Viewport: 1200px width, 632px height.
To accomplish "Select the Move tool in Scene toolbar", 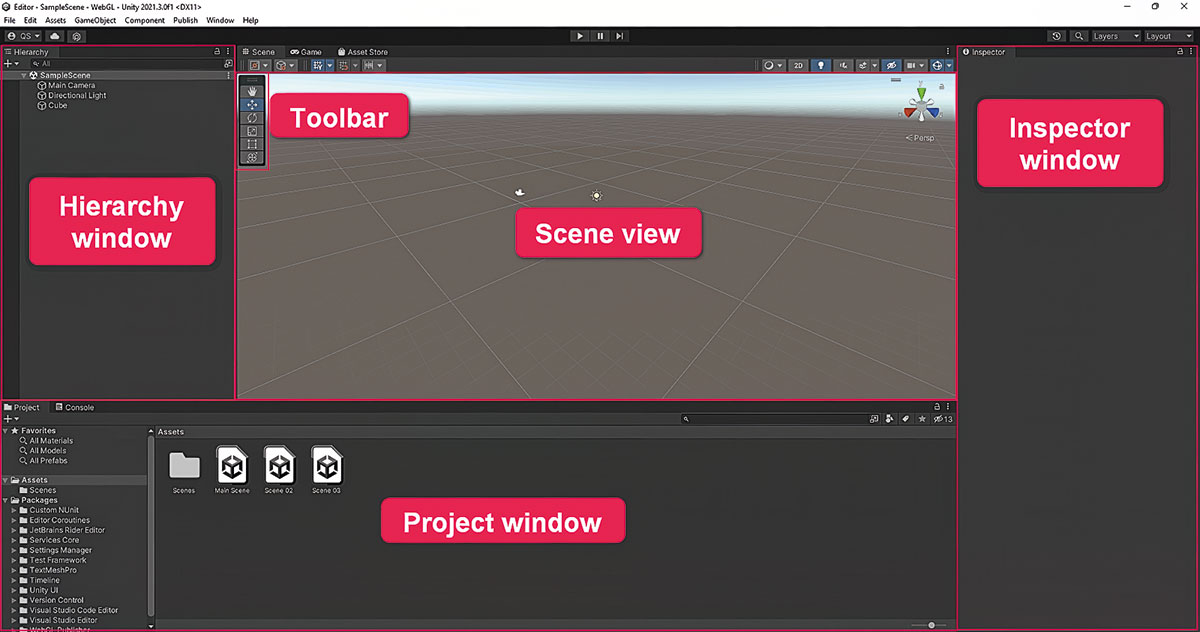I will point(252,104).
